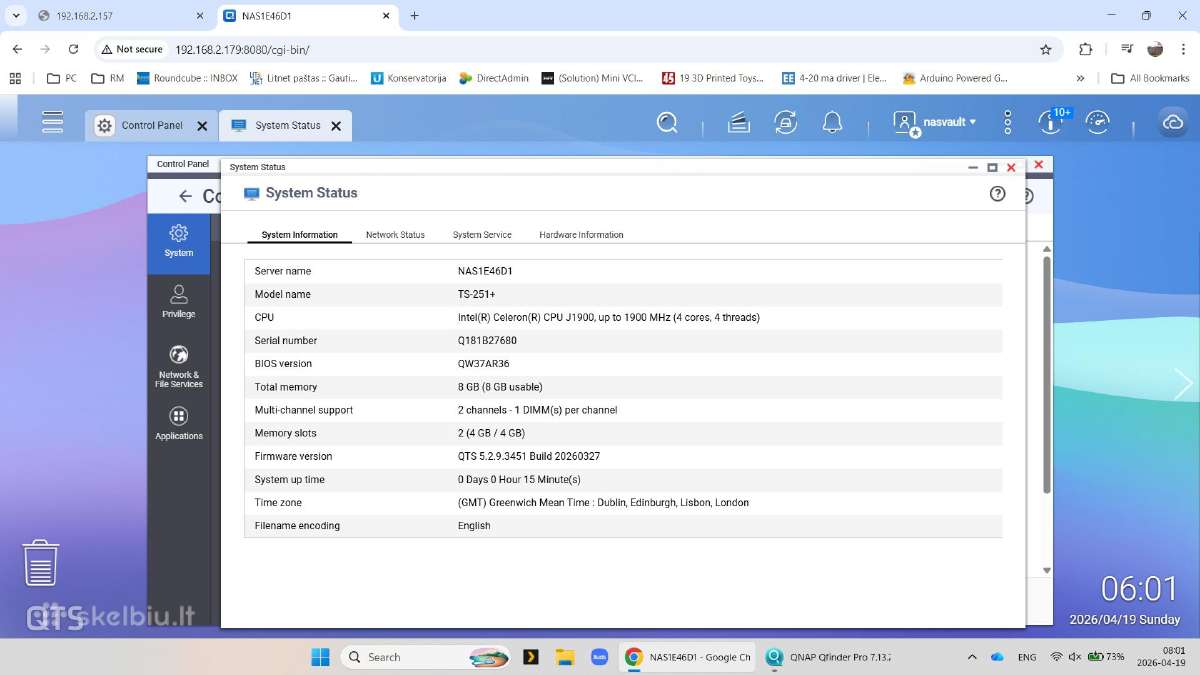Viewport: 1200px width, 675px height.
Task: Open the myQNAPcloud cloud icon
Action: [x=1172, y=122]
